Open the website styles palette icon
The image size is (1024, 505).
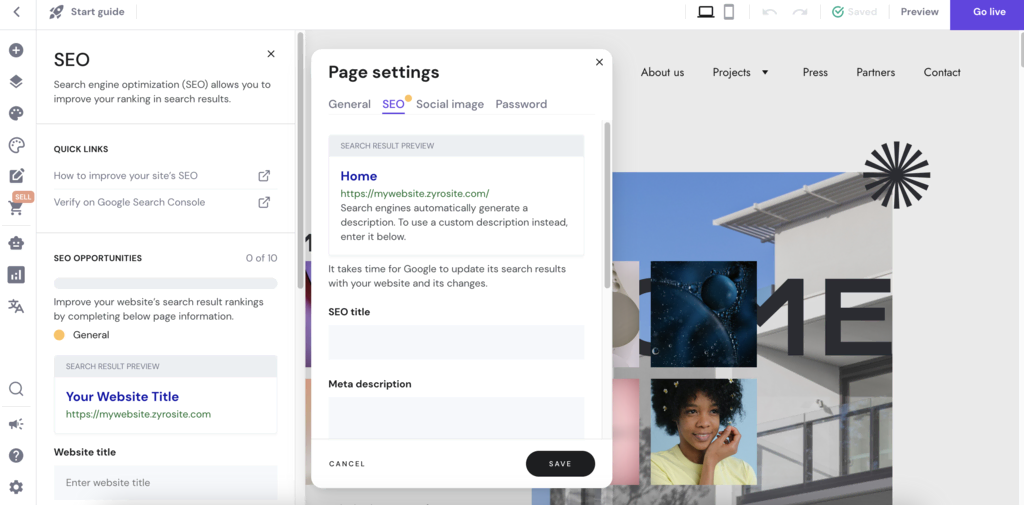click(16, 113)
